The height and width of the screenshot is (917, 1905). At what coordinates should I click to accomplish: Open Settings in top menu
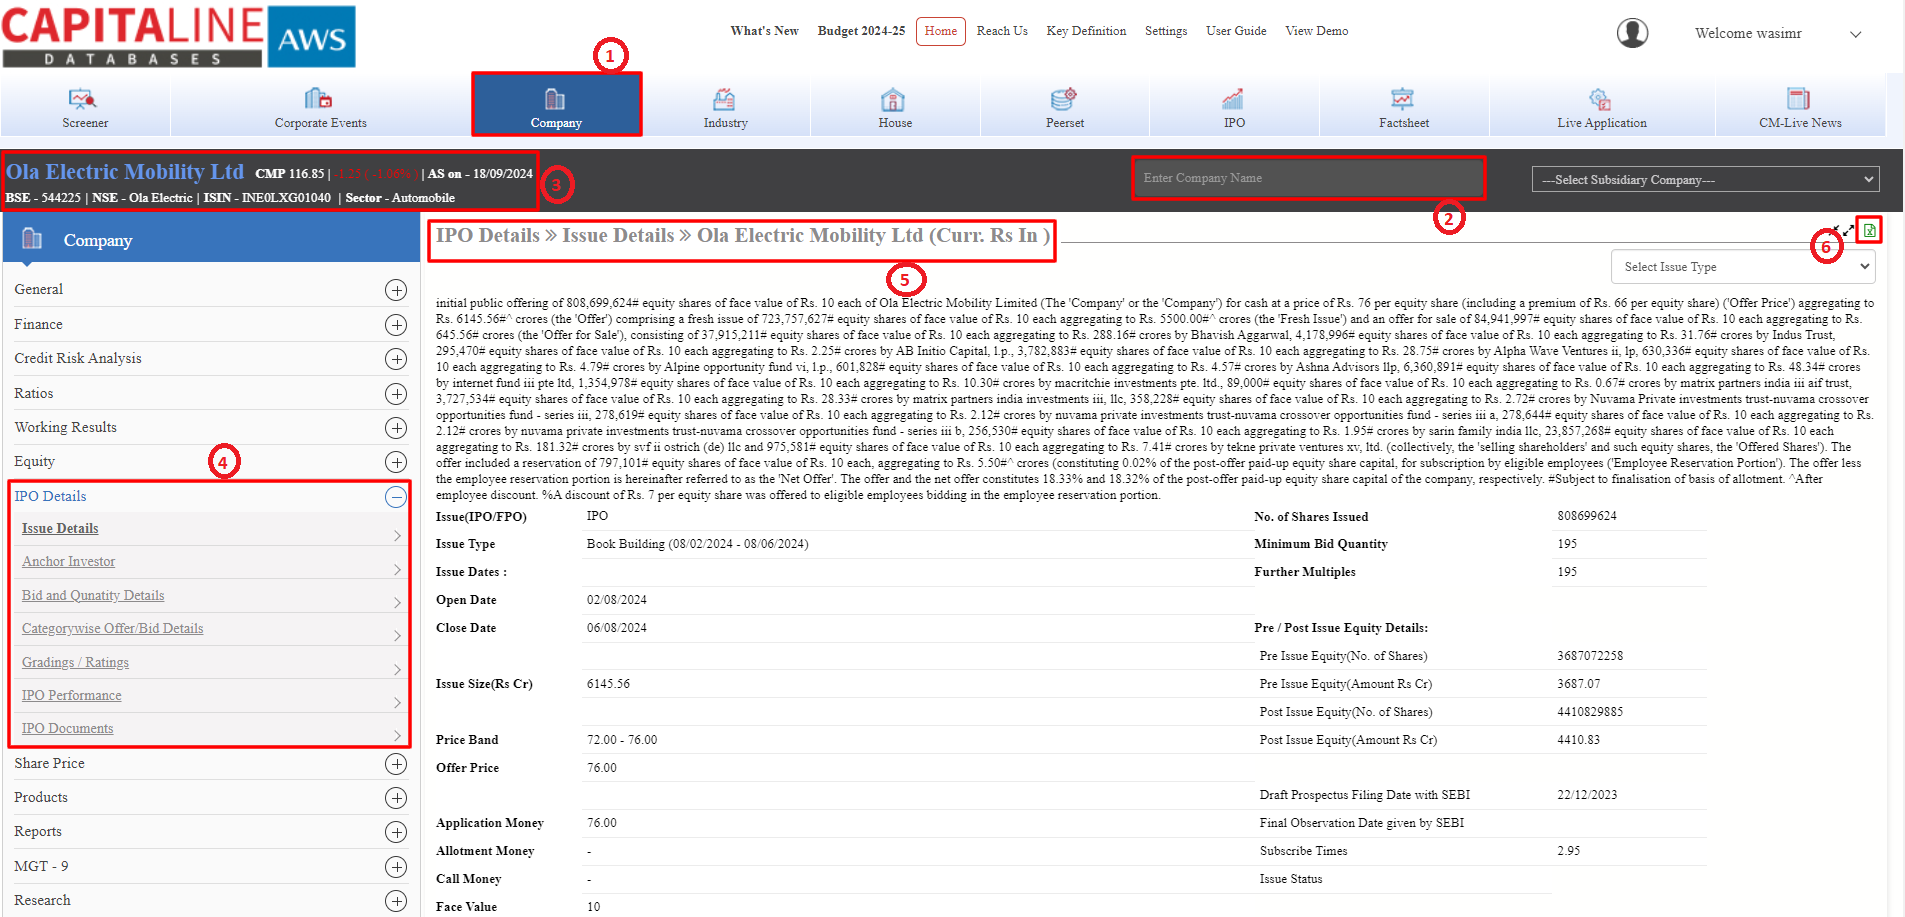[x=1166, y=31]
